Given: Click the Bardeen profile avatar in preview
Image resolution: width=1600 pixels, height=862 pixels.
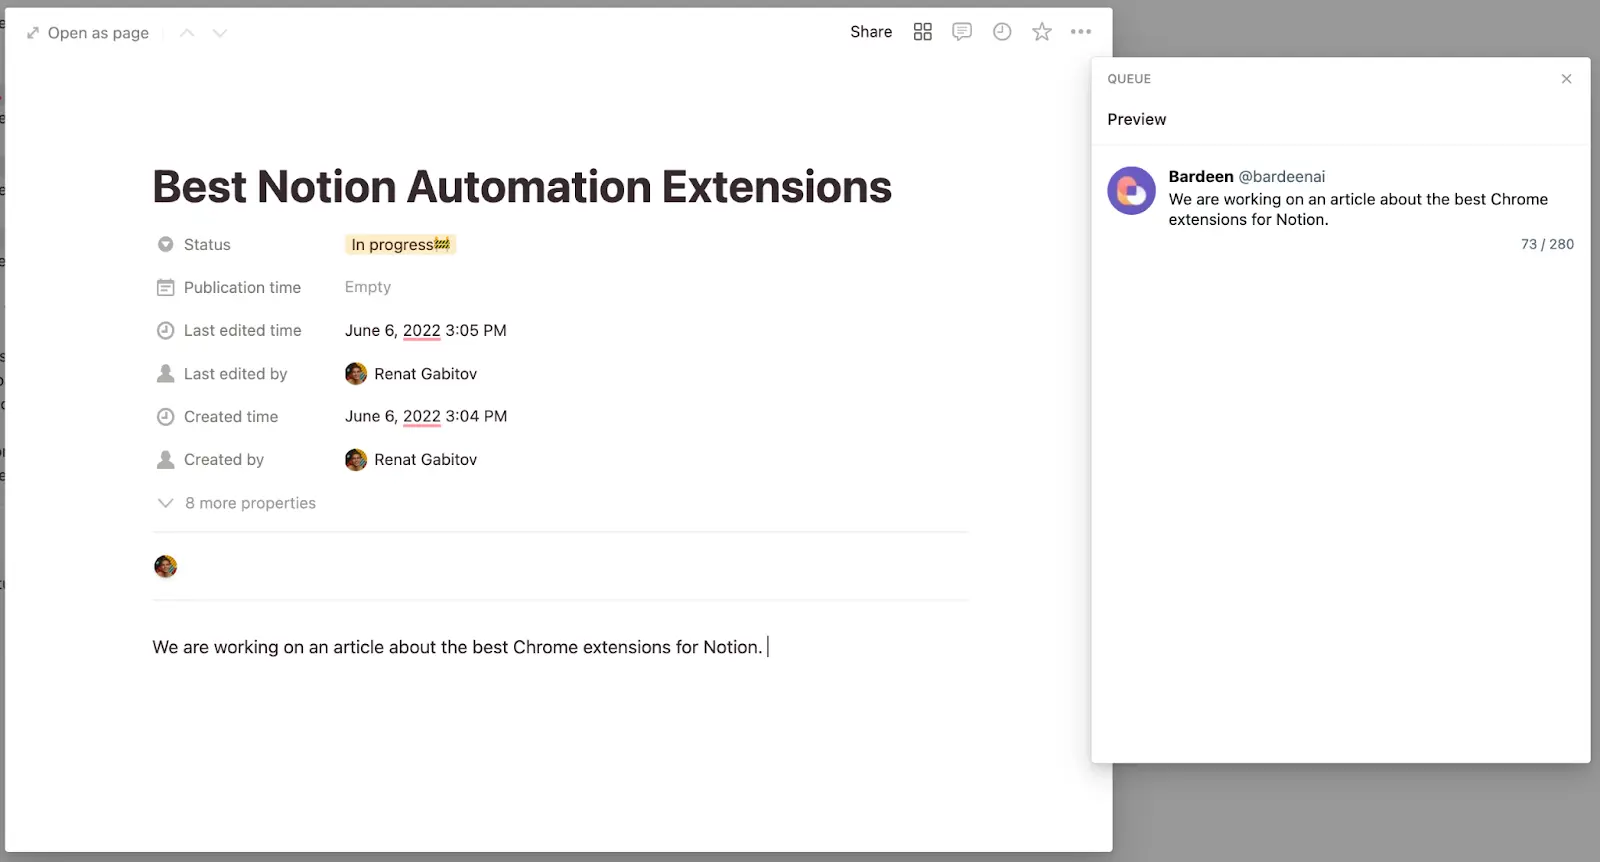Looking at the screenshot, I should point(1131,190).
